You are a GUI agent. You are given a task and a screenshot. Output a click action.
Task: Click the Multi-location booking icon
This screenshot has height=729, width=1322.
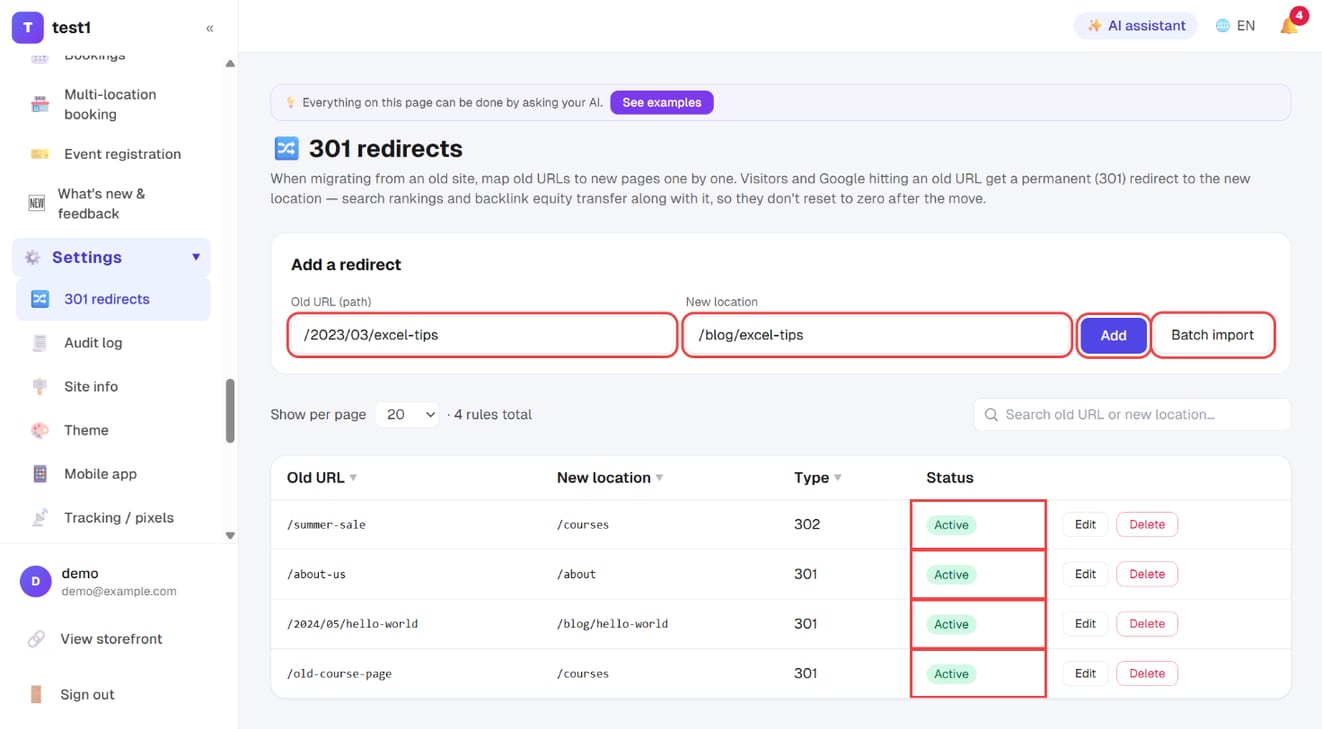tap(40, 104)
